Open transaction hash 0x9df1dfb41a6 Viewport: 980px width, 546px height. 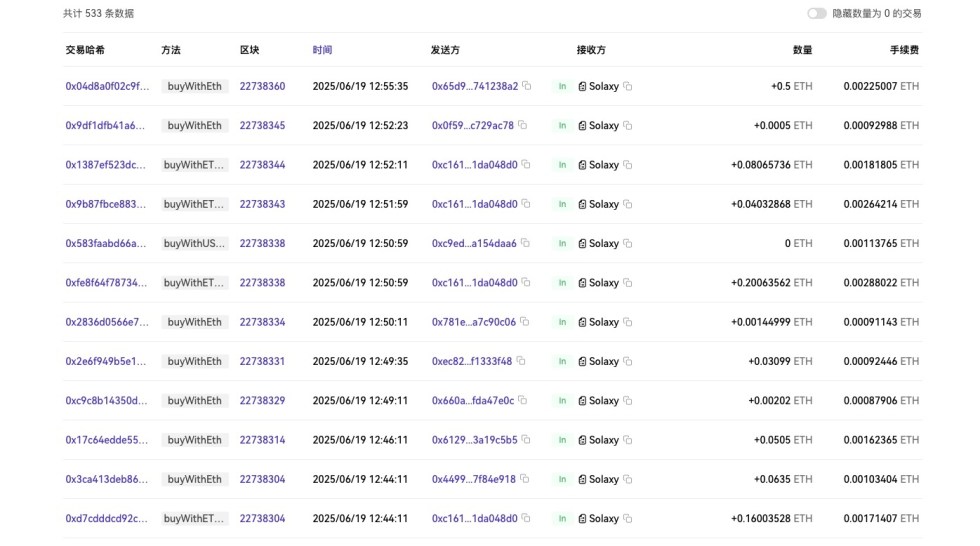(105, 126)
